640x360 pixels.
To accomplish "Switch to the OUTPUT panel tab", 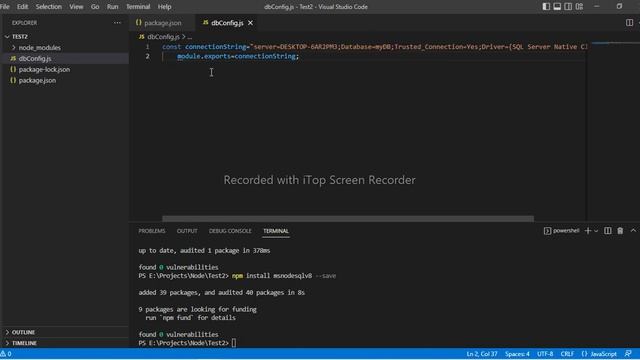I will tap(187, 231).
